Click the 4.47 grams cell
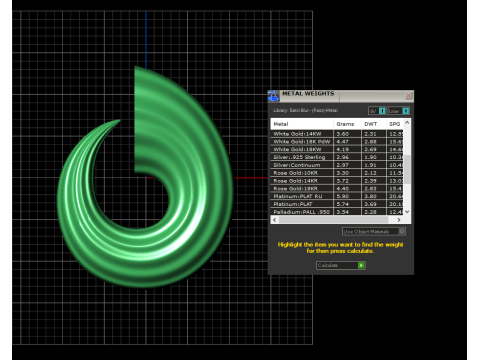This screenshot has width=480, height=360. (347, 142)
